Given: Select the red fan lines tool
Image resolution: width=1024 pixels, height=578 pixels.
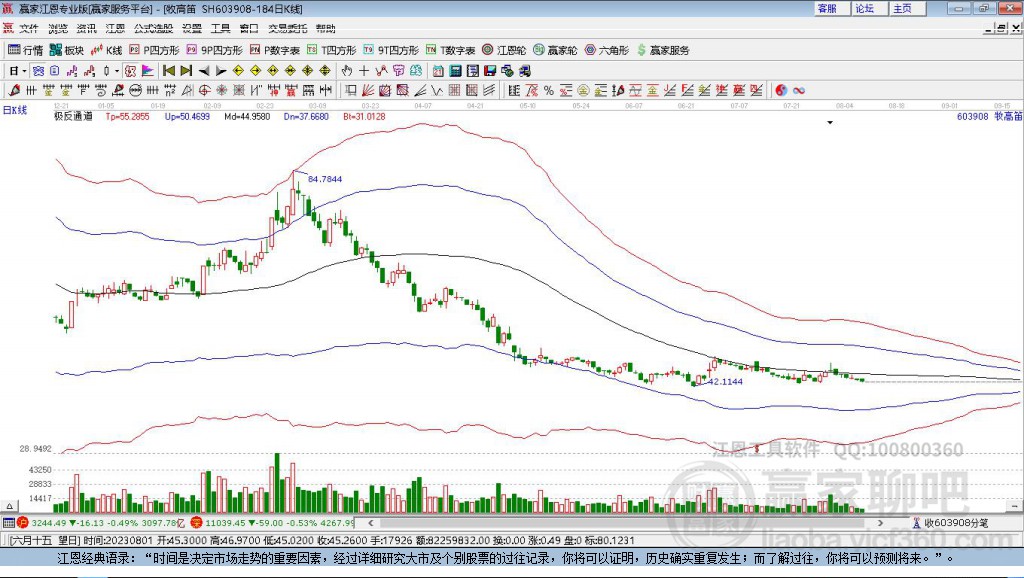Looking at the screenshot, I should [x=368, y=90].
